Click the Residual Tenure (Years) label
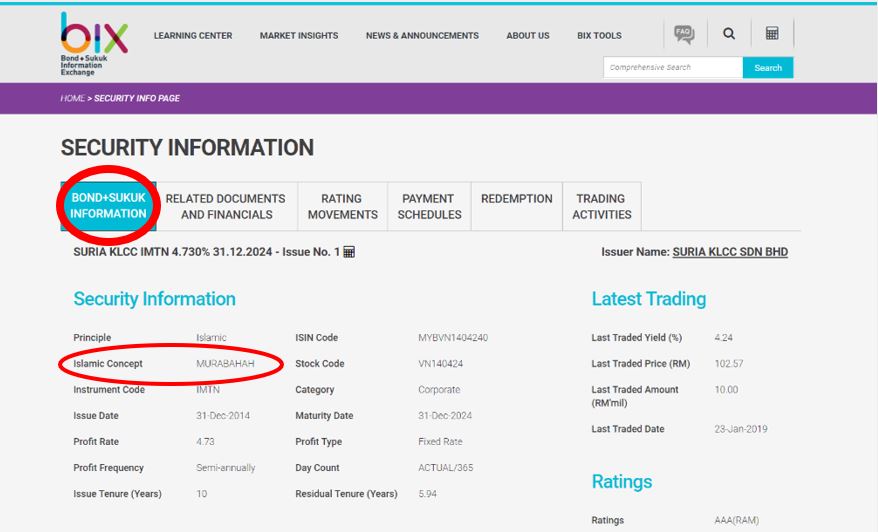878x532 pixels. 346,494
